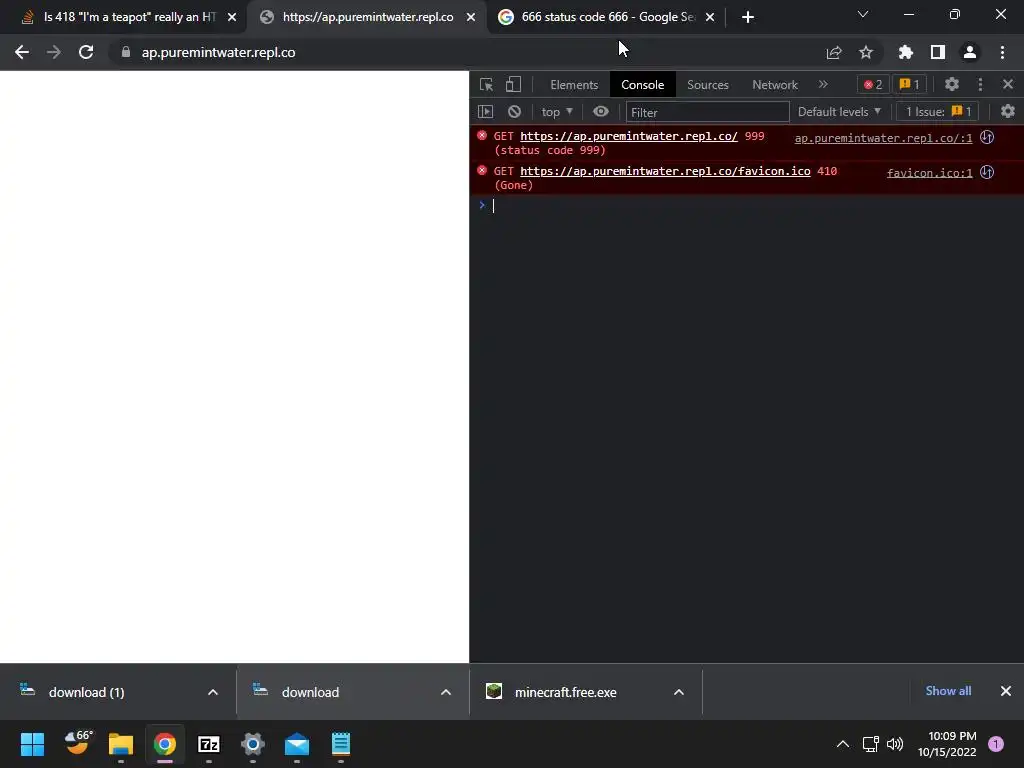Reload the current page

point(86,52)
